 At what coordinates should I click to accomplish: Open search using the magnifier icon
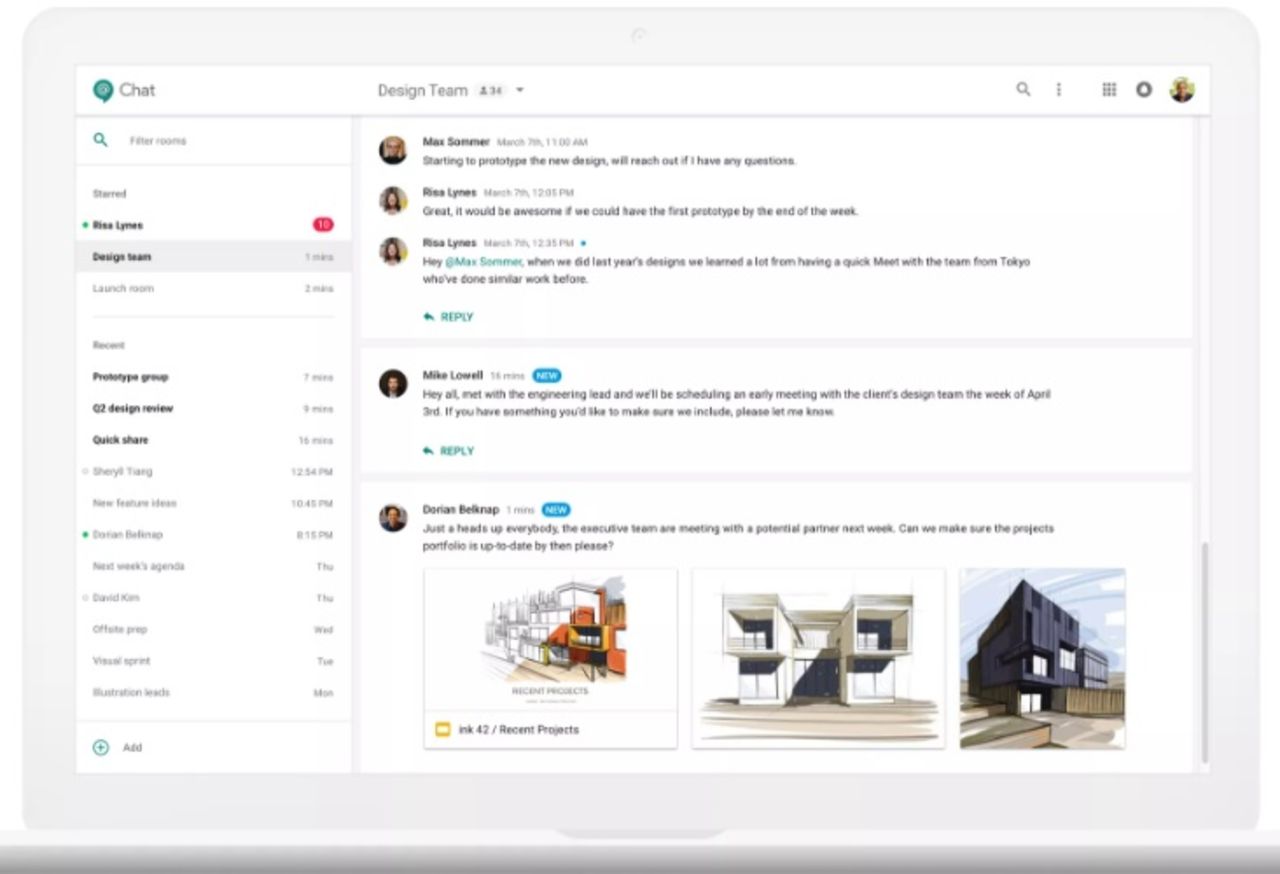[1023, 90]
